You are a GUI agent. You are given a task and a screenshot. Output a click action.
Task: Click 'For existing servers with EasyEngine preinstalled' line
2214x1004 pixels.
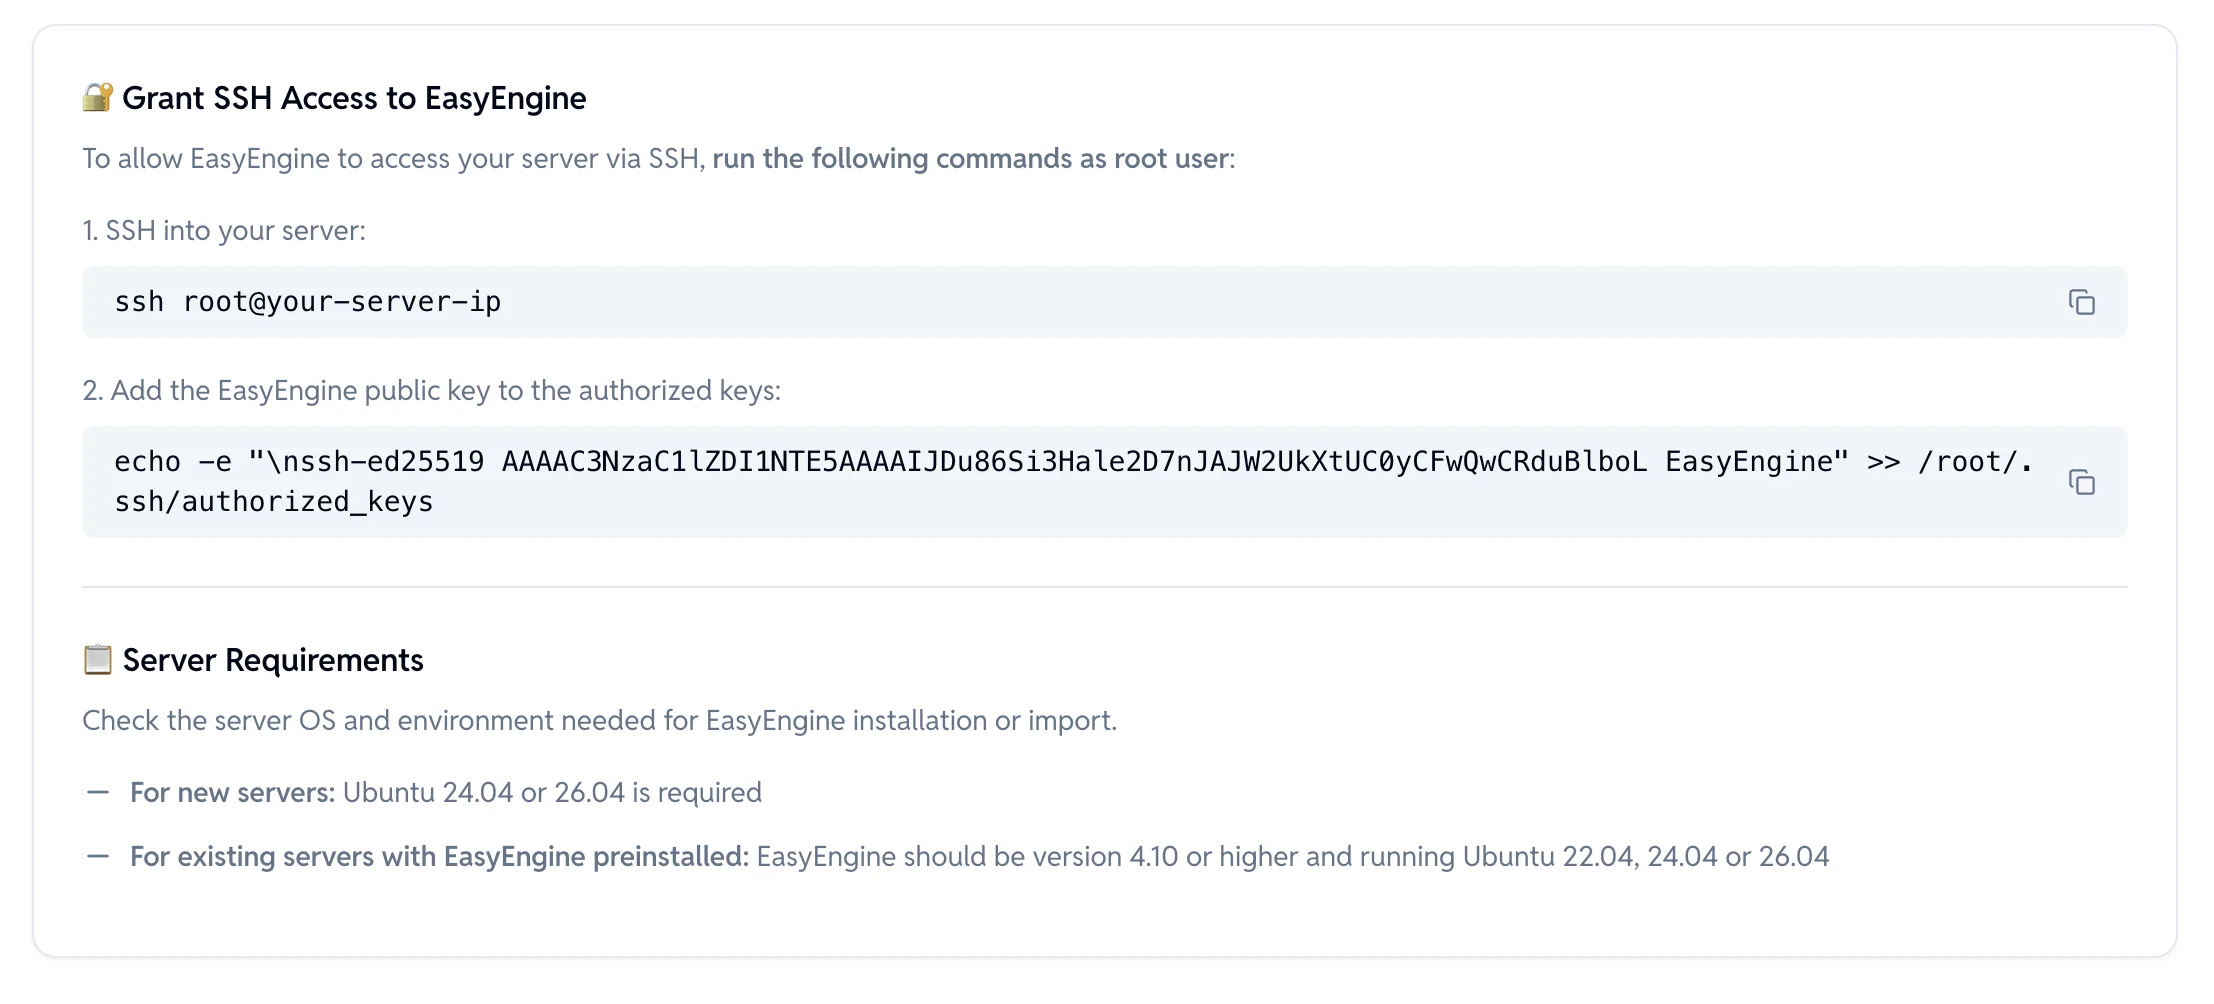coord(979,857)
